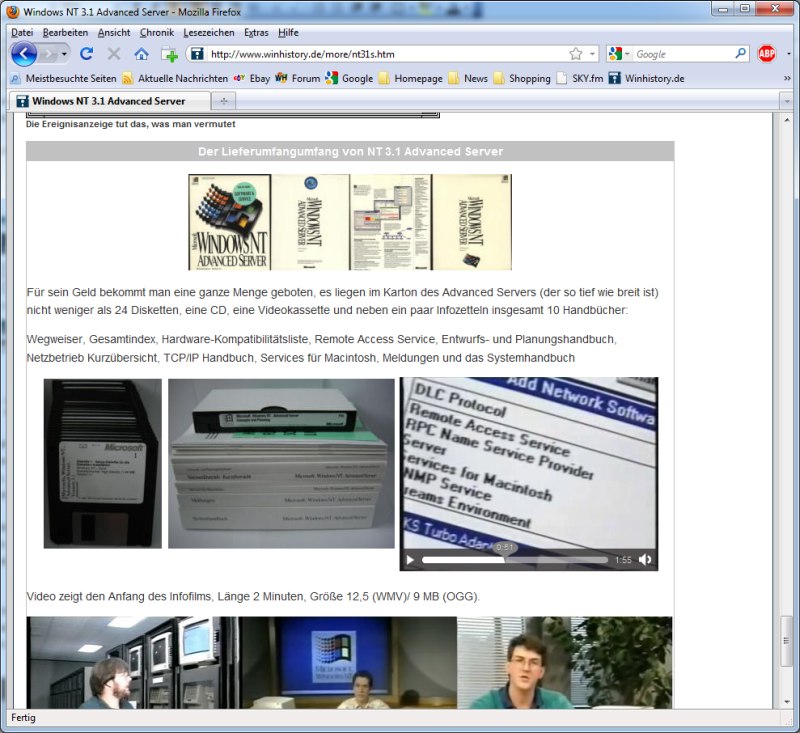
Task: Open the list all tabs dropdown
Action: (x=787, y=102)
